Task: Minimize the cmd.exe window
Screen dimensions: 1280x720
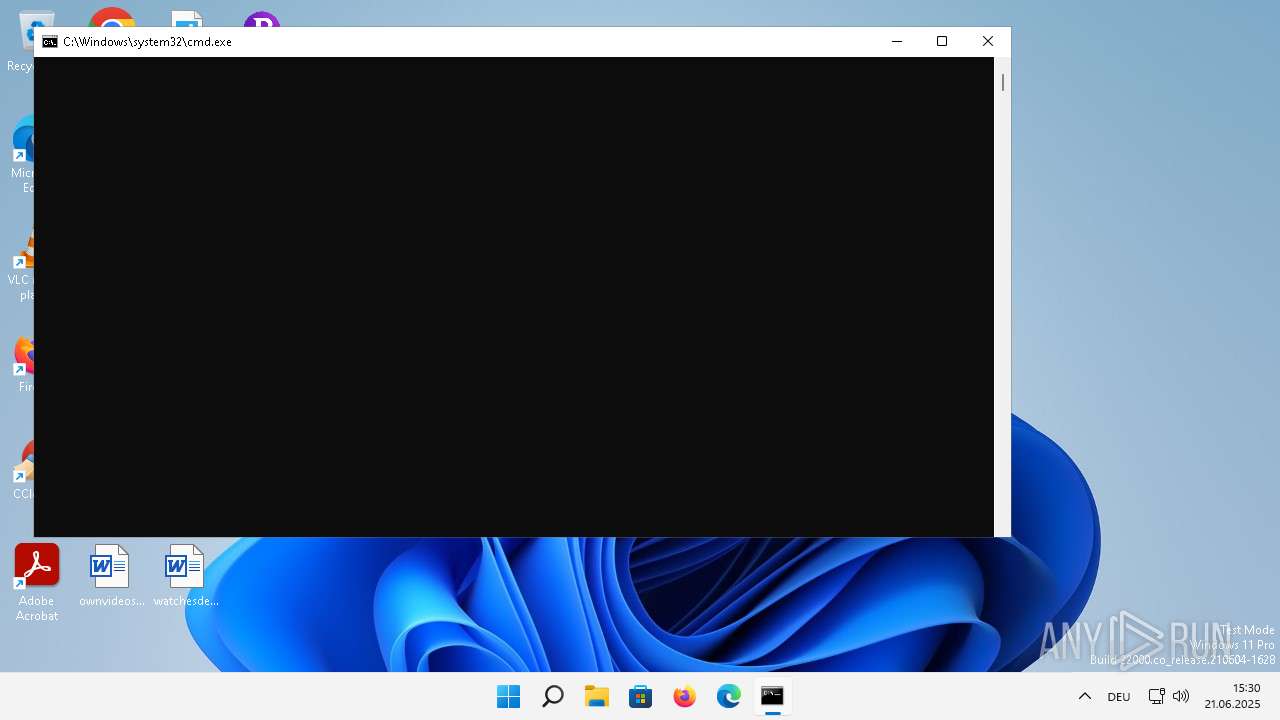Action: 896,41
